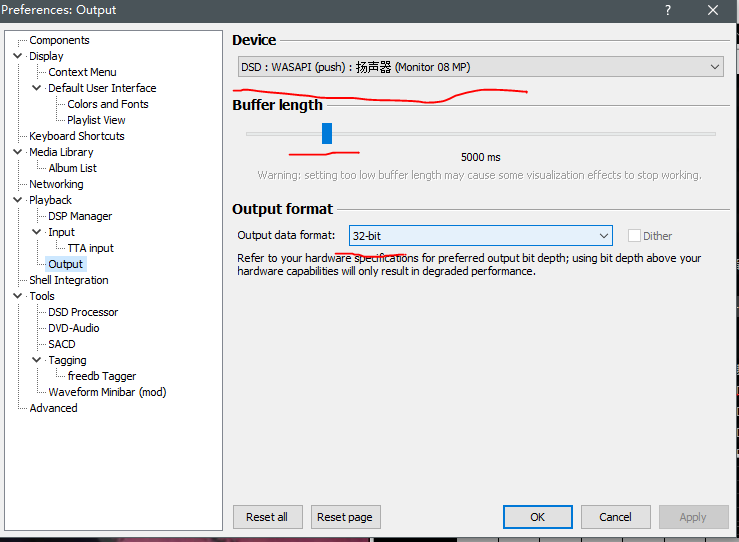Click the Buffer length slider handle
Image resolution: width=739 pixels, height=542 pixels.
[327, 133]
